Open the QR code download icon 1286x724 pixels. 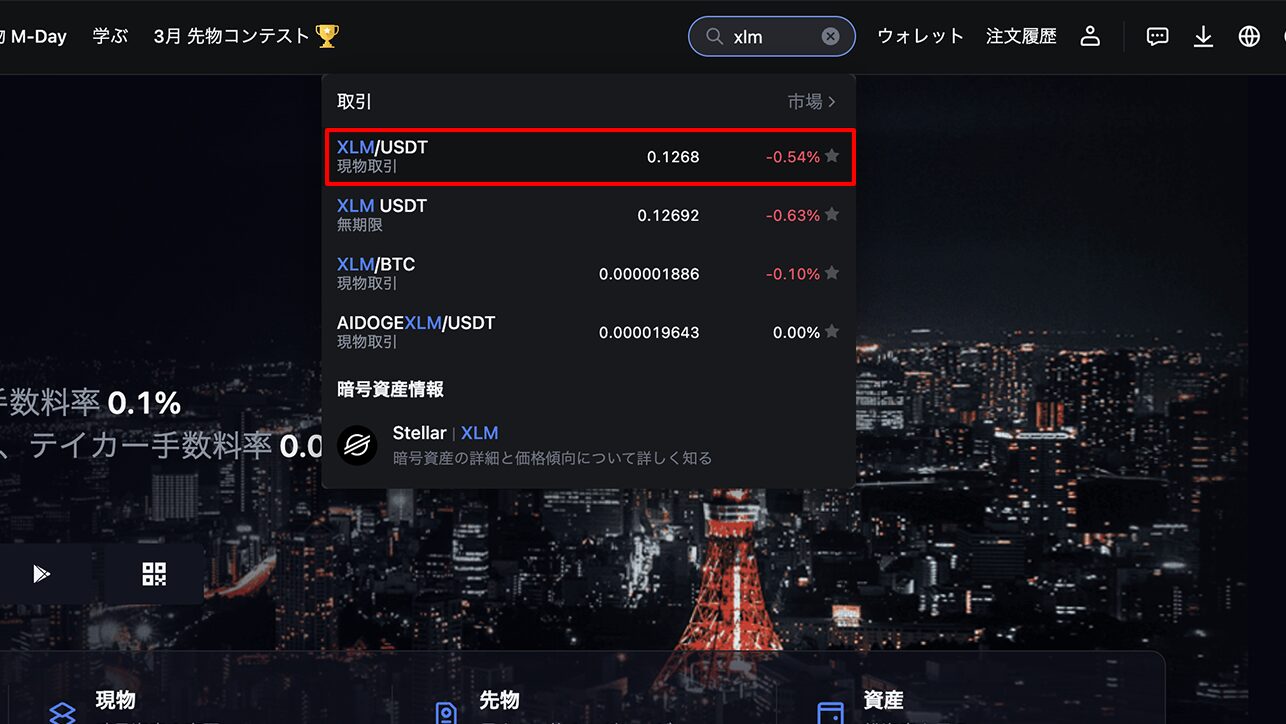tap(154, 574)
